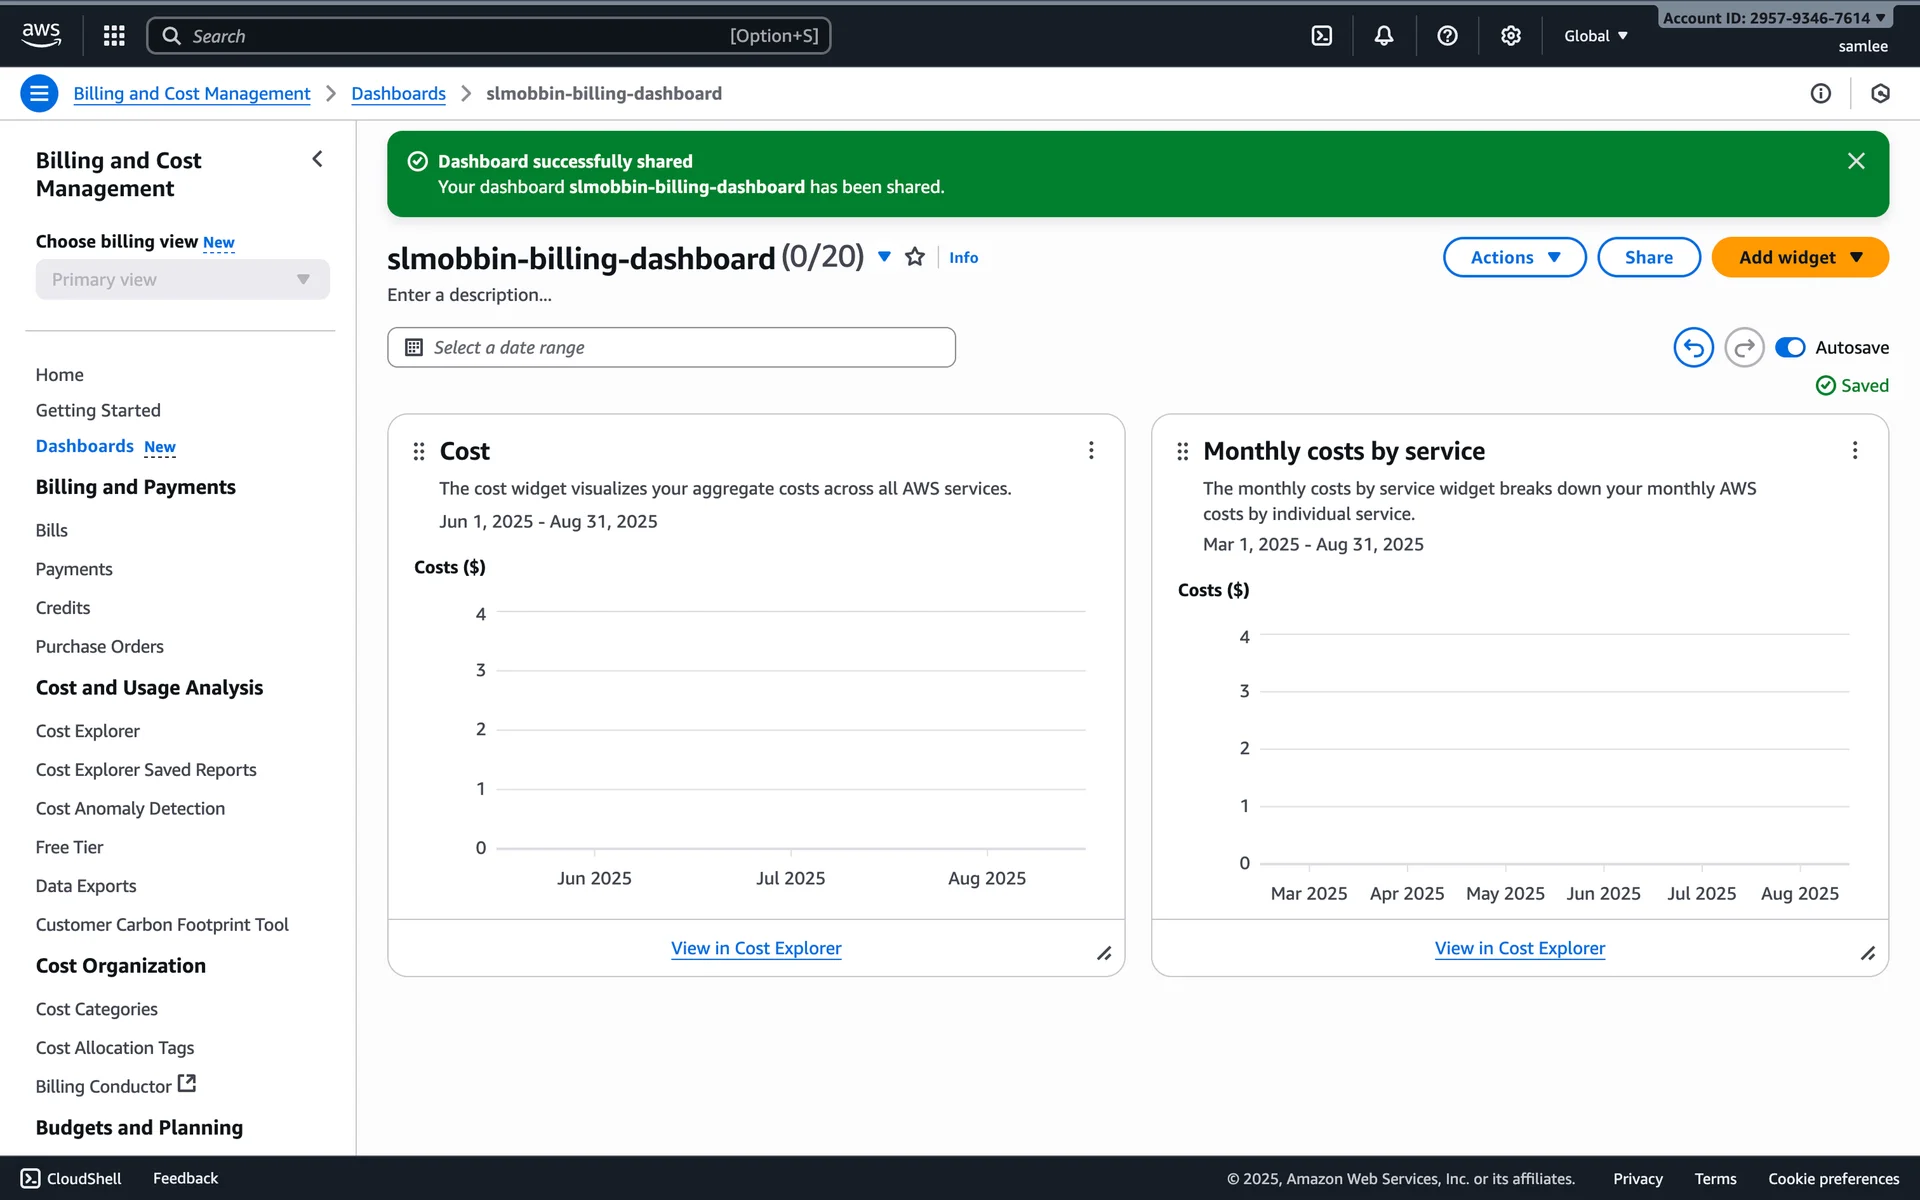Open Monthly costs widget options menu
The width and height of the screenshot is (1920, 1200).
click(x=1854, y=451)
